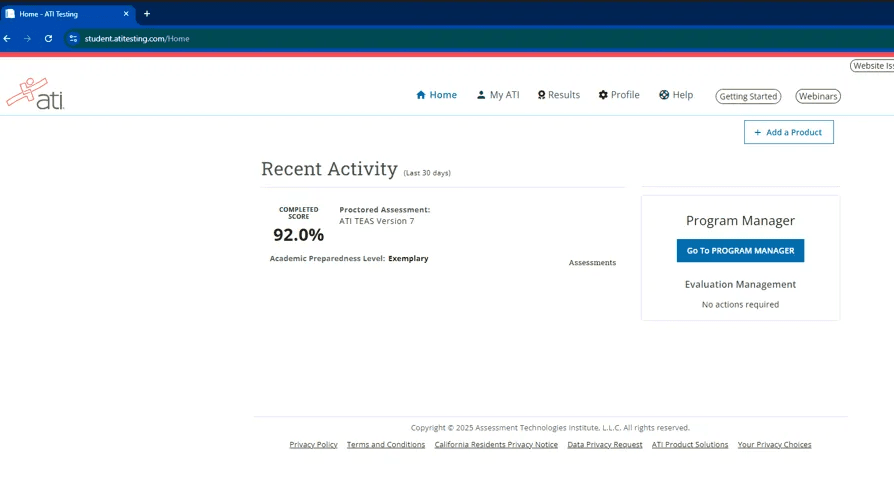This screenshot has height=493, width=894.
Task: Open the Data Privacy Request link
Action: coord(604,445)
